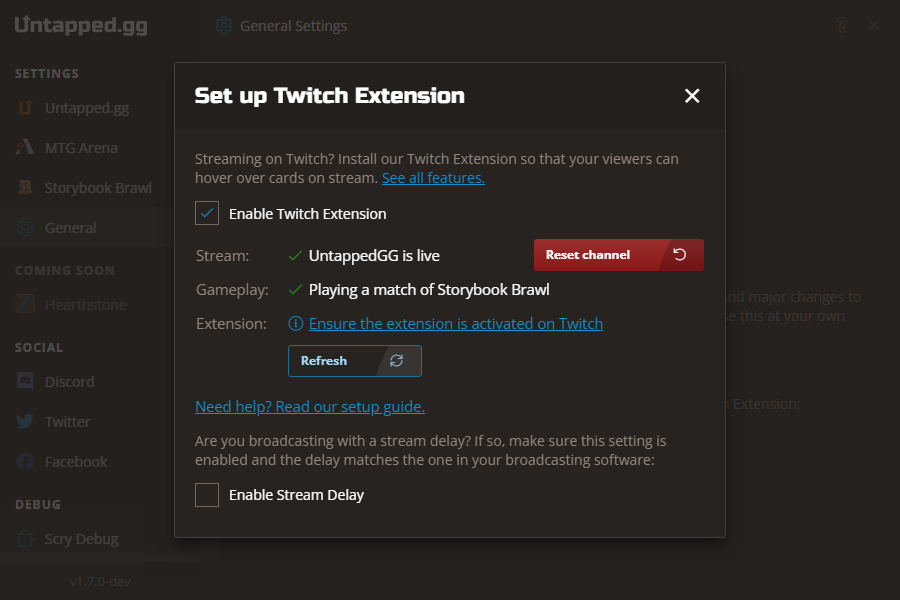This screenshot has width=900, height=600.
Task: Select the Storybook Brawl sidebar icon
Action: coord(25,188)
